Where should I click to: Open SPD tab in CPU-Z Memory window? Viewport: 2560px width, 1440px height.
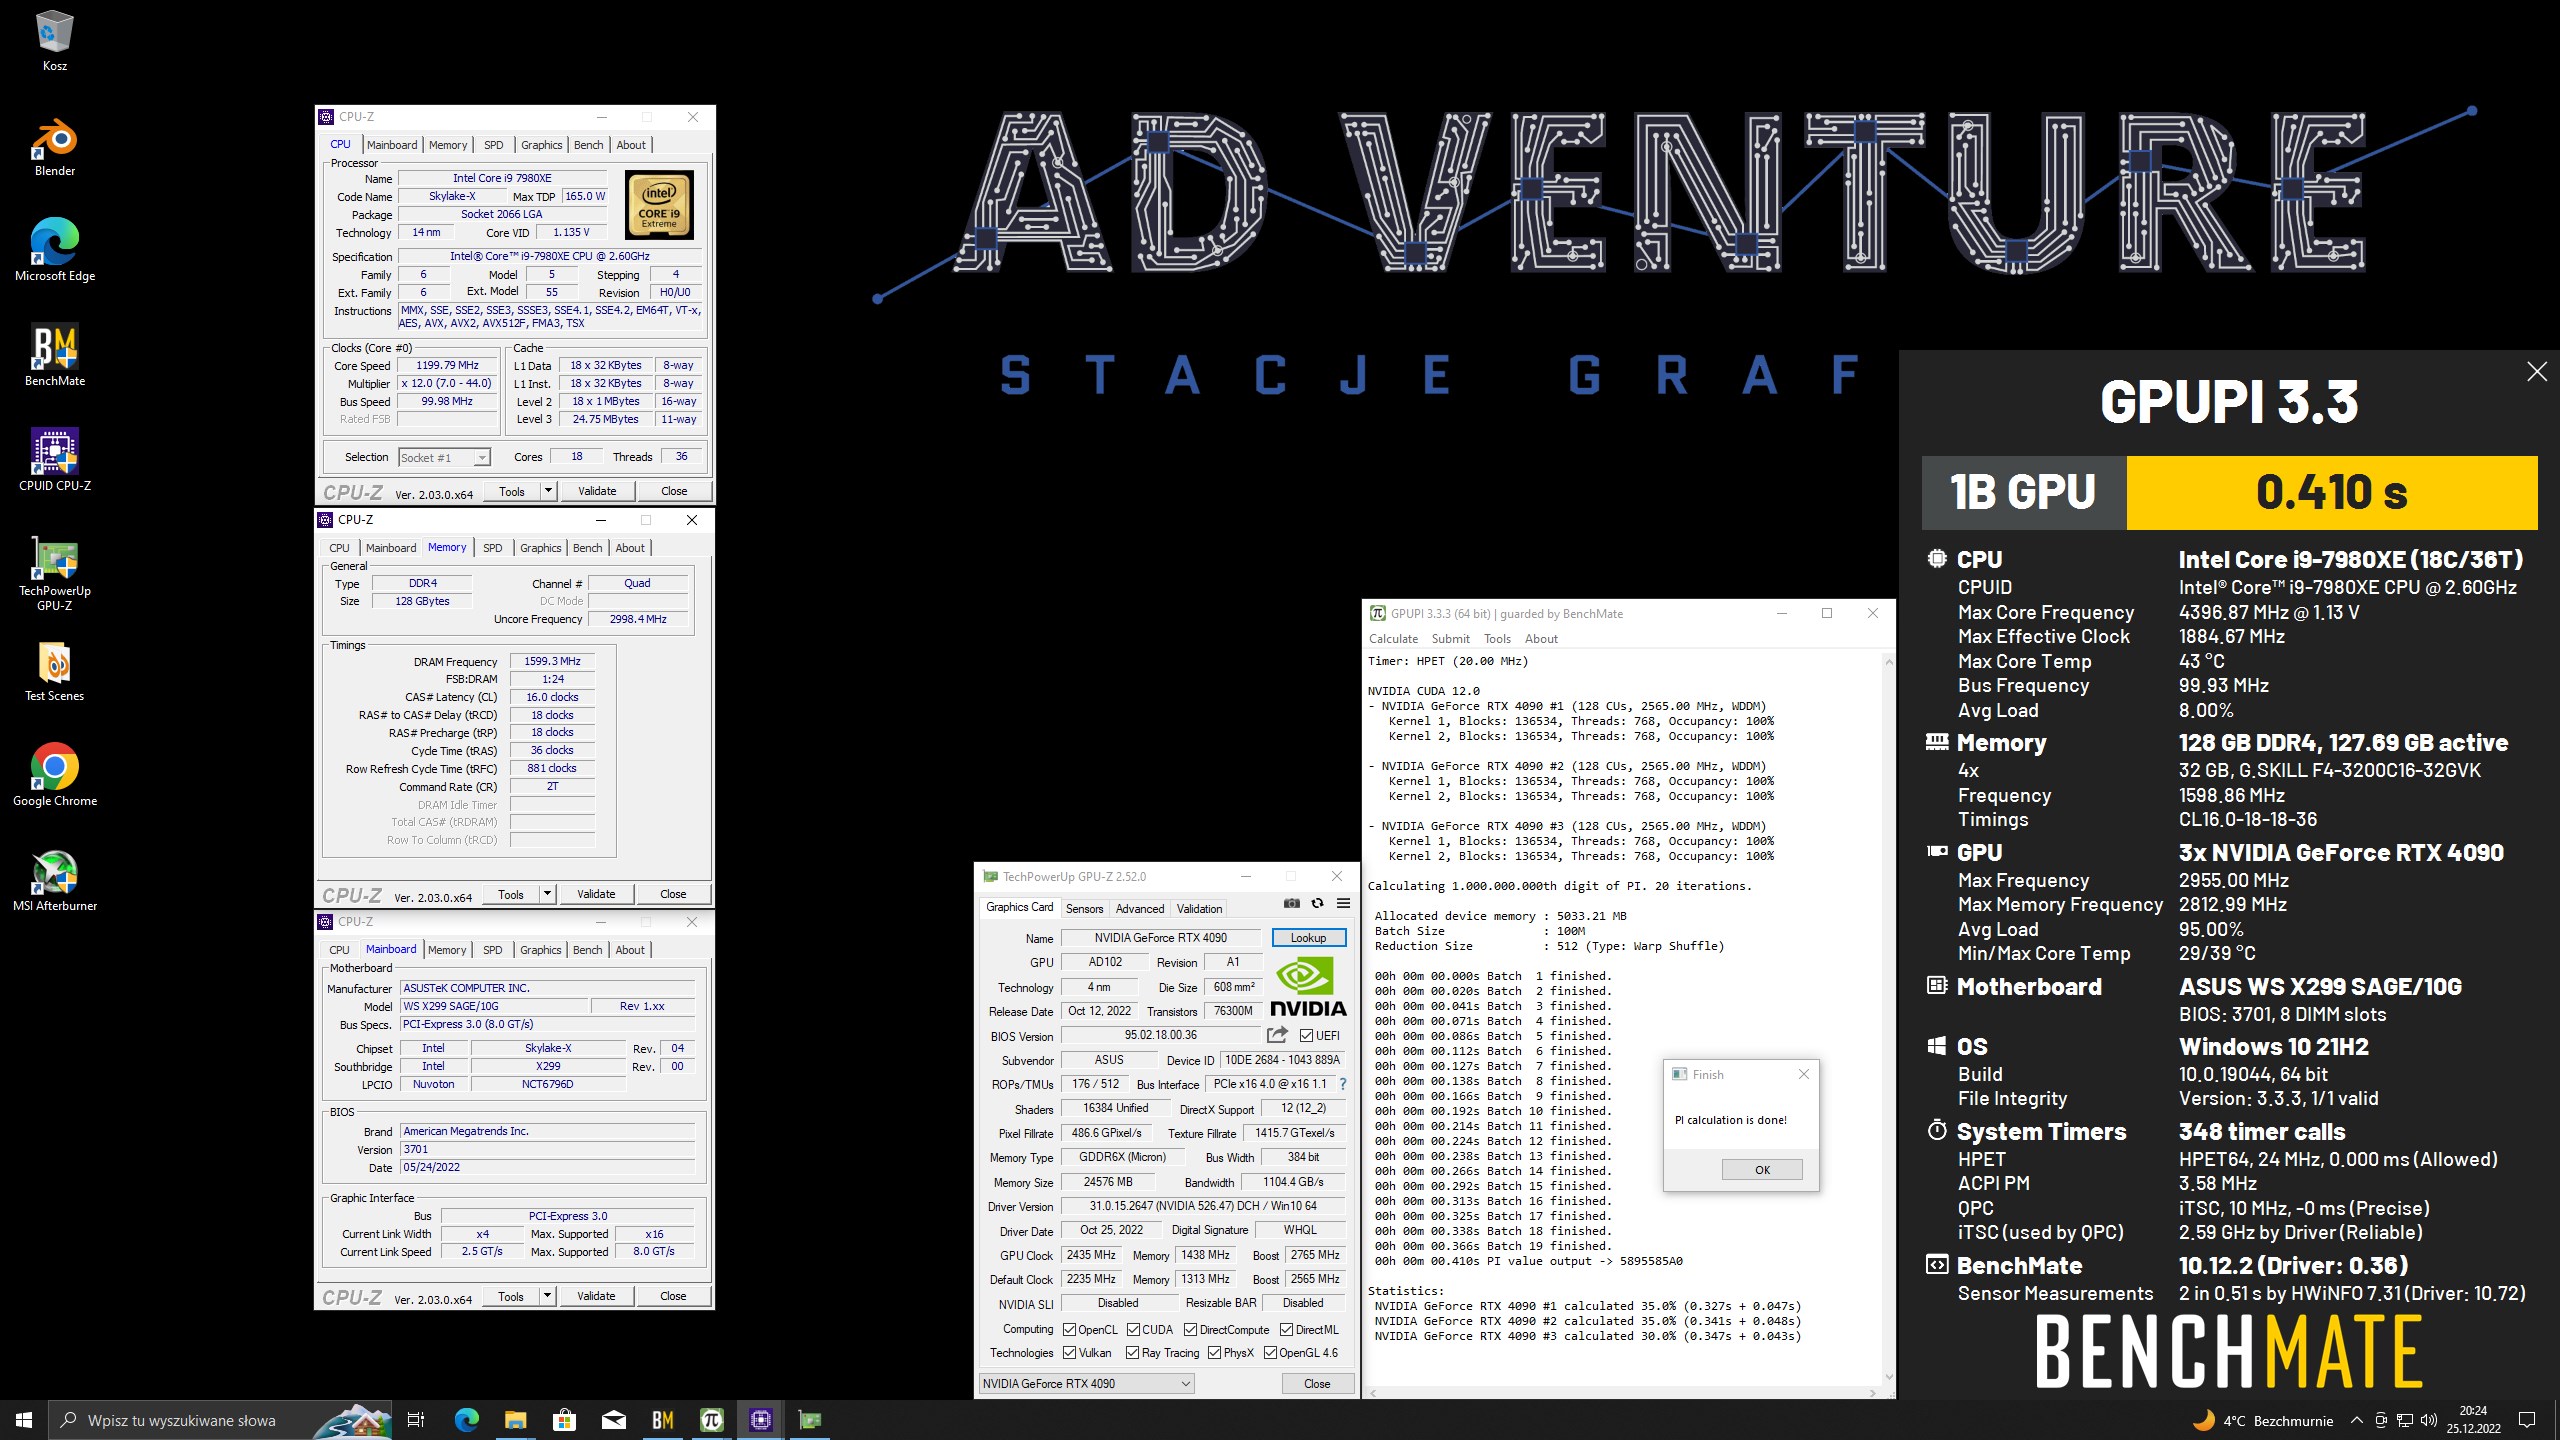click(x=492, y=548)
